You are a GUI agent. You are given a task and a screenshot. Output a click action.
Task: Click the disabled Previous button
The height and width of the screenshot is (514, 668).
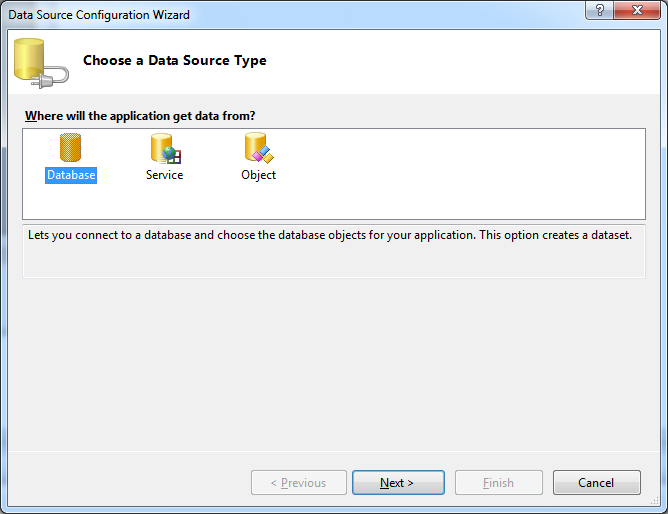[299, 482]
